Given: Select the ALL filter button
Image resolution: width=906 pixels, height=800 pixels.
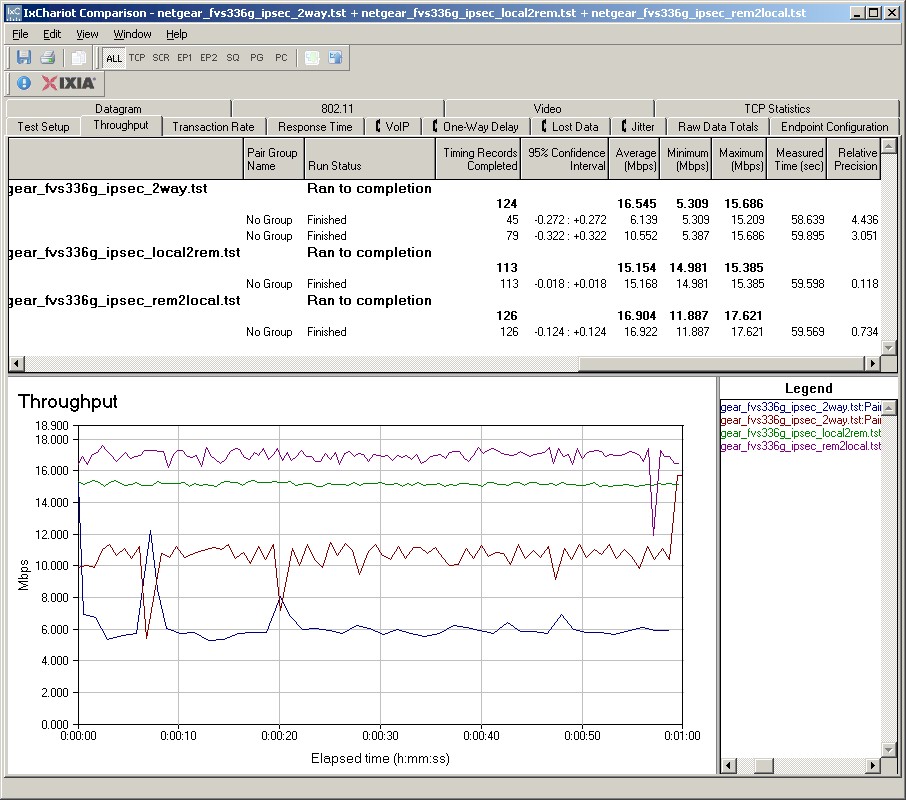Looking at the screenshot, I should (x=114, y=58).
